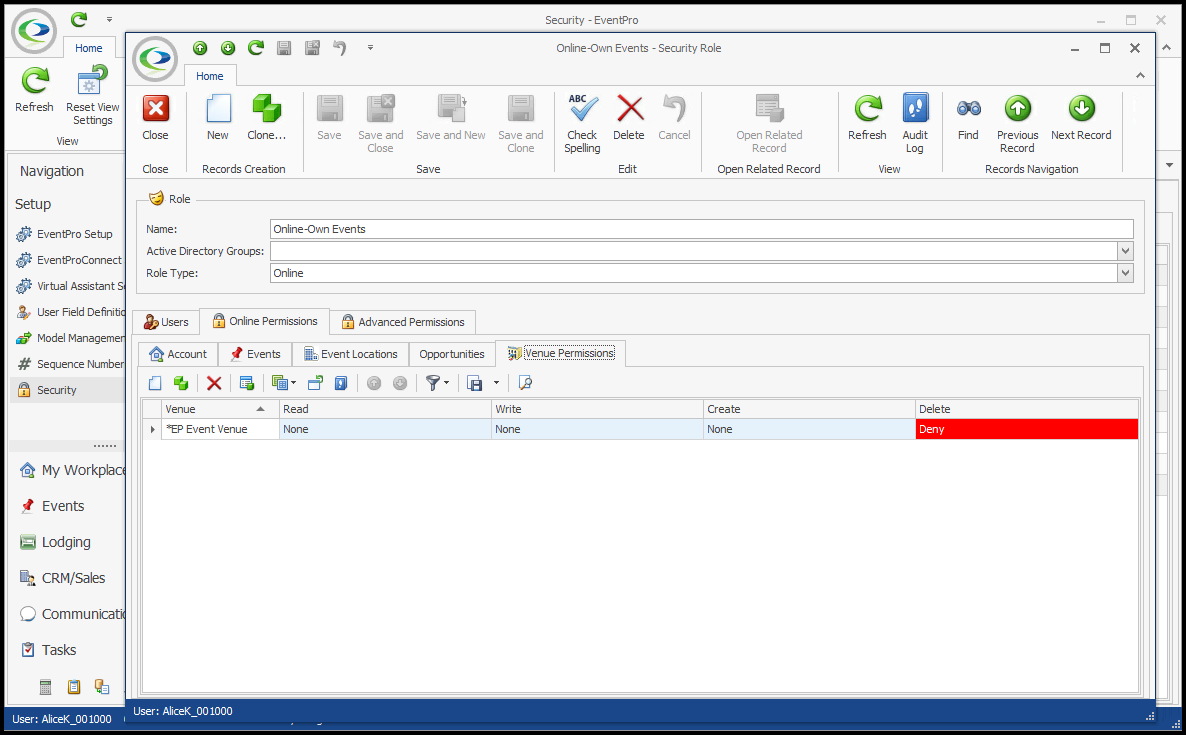The width and height of the screenshot is (1186, 735).
Task: Open the Active Directory Groups dropdown
Action: [x=1125, y=251]
